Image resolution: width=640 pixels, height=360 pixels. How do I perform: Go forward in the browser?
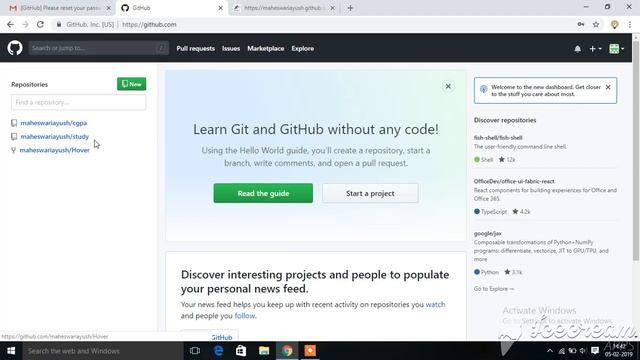point(25,24)
